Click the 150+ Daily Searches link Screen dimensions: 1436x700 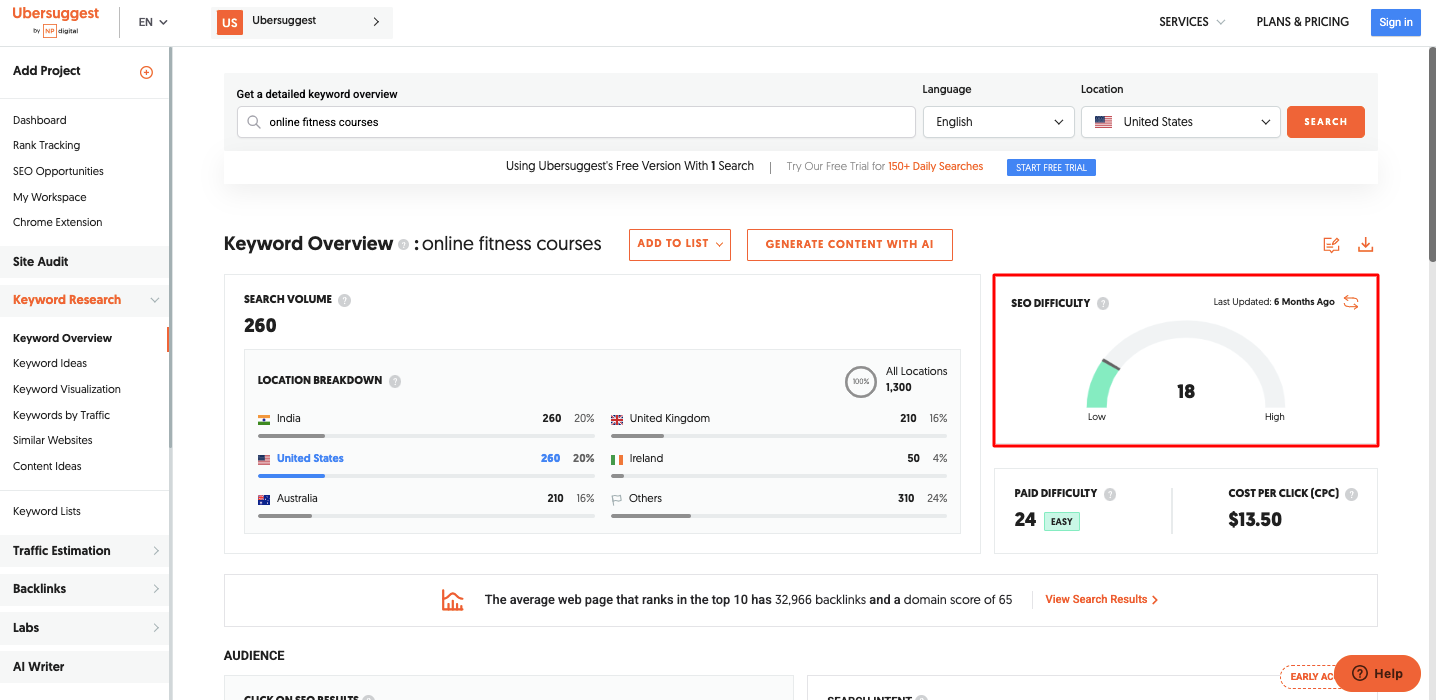936,167
